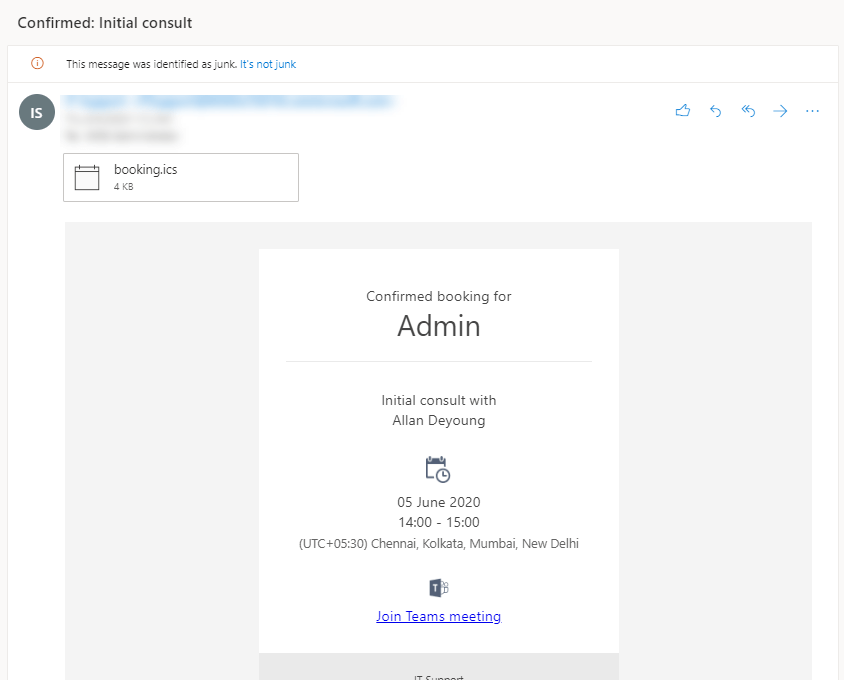Click the Reply arrow icon
Screen dimensions: 844x680
[x=715, y=111]
